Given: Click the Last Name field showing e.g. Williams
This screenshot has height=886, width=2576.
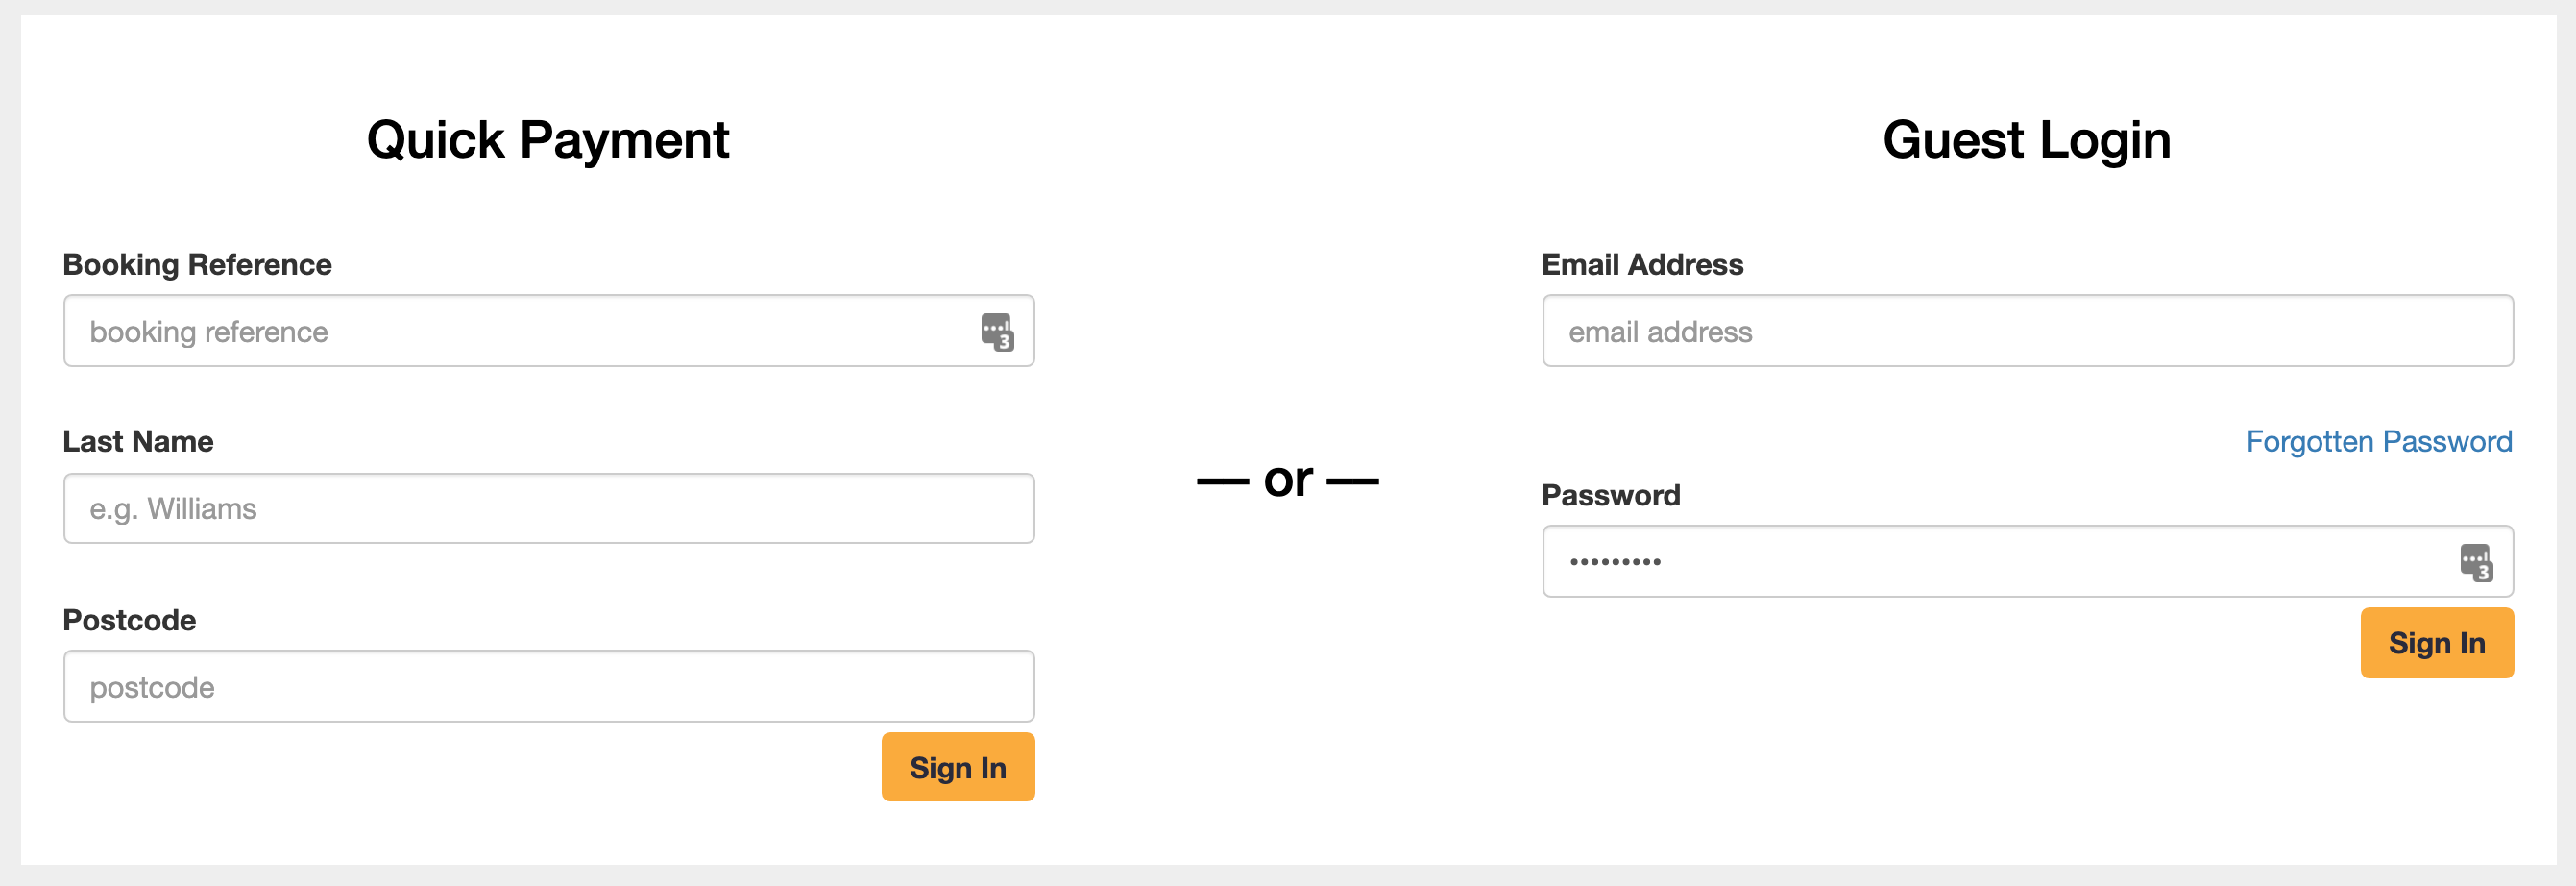Looking at the screenshot, I should [x=549, y=509].
